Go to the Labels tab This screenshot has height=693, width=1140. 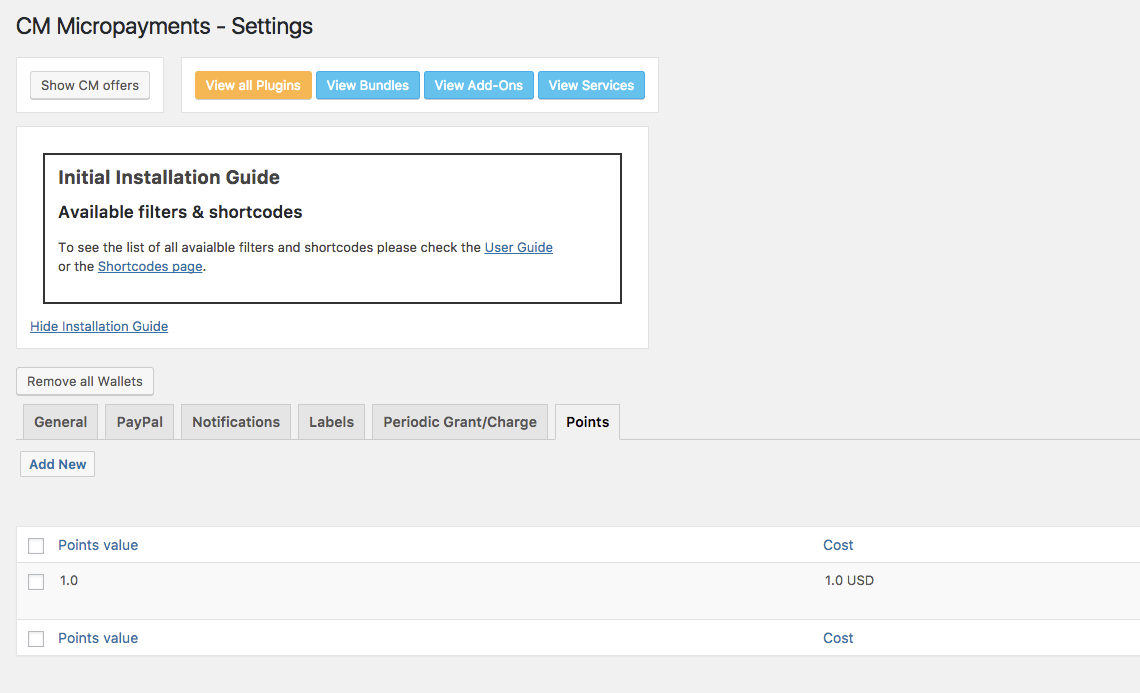tap(331, 422)
